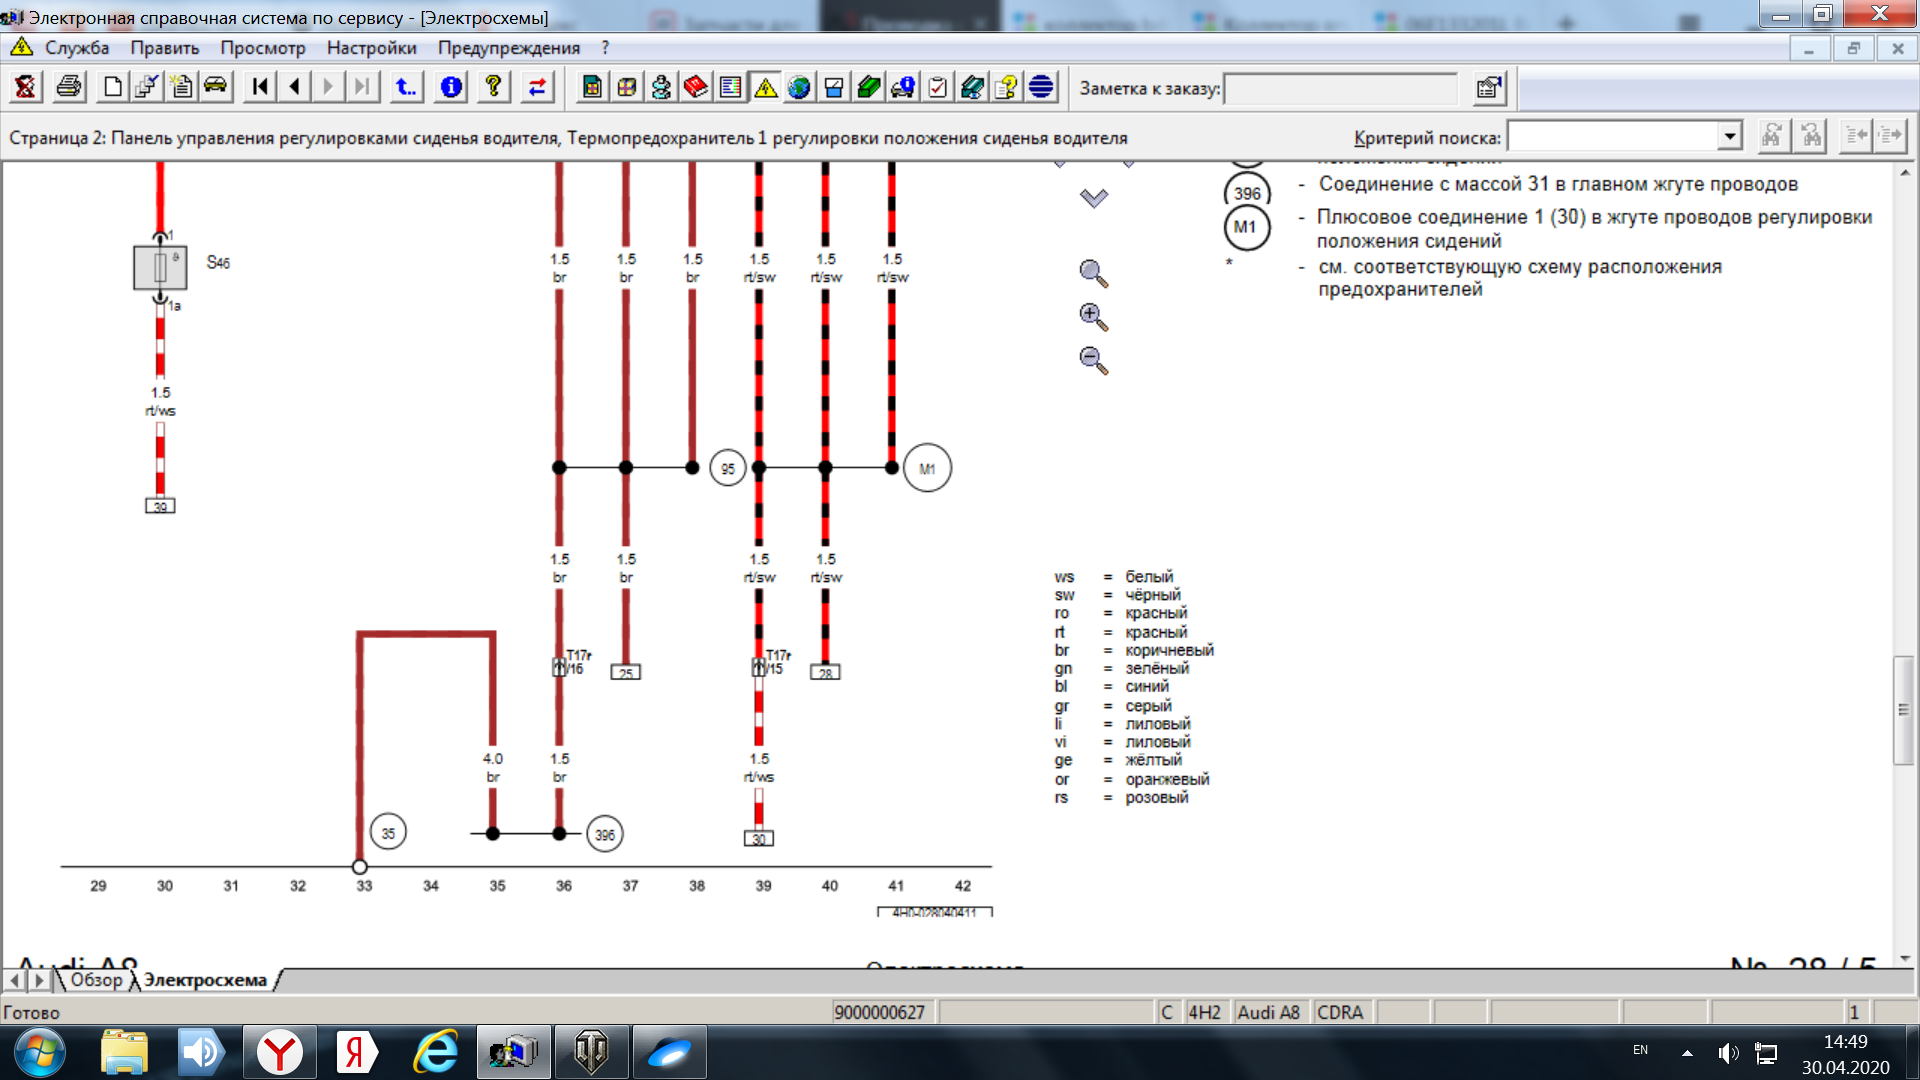The width and height of the screenshot is (1920, 1080).
Task: Jump to the first page arrow
Action: (260, 88)
